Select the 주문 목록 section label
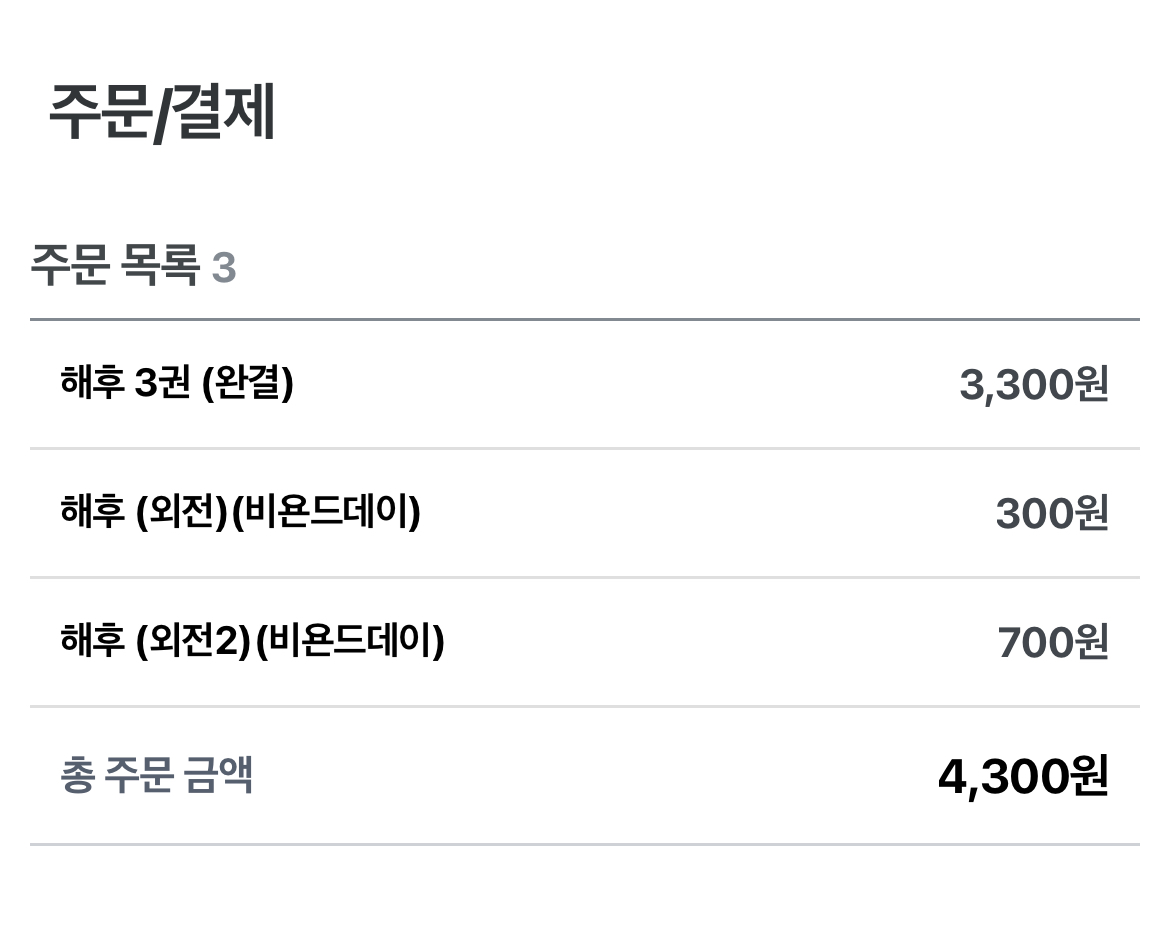This screenshot has width=1170, height=928. 114,268
